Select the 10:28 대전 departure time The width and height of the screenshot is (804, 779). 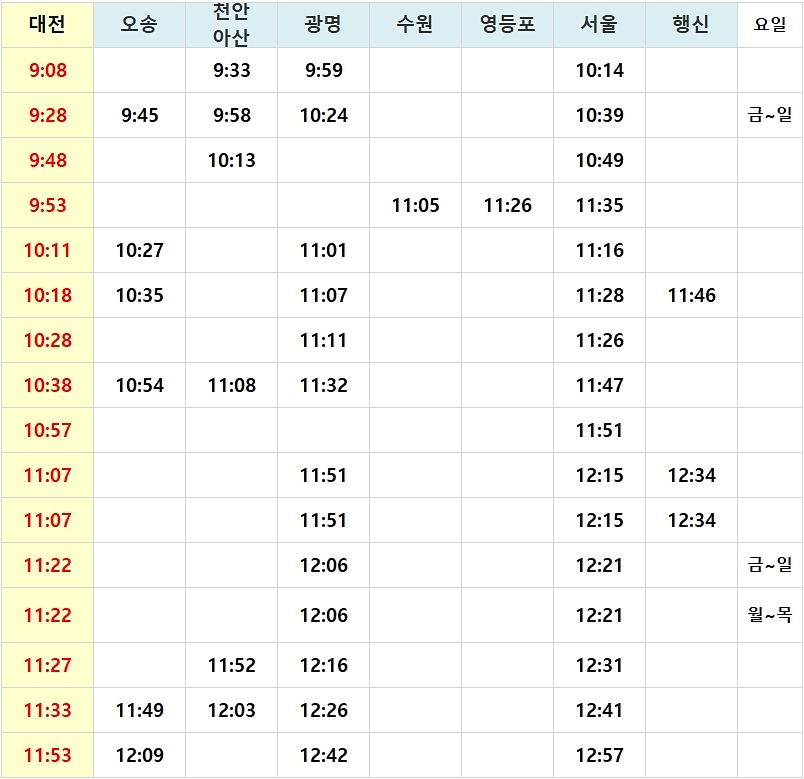pyautogui.click(x=47, y=341)
